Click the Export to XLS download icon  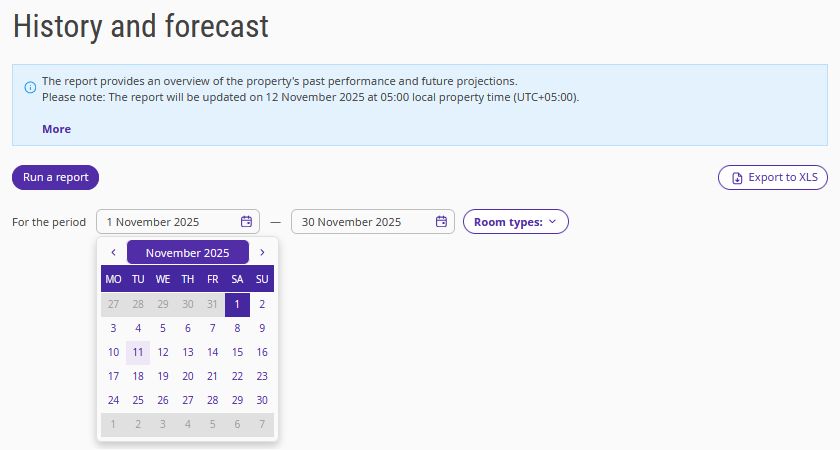(737, 178)
